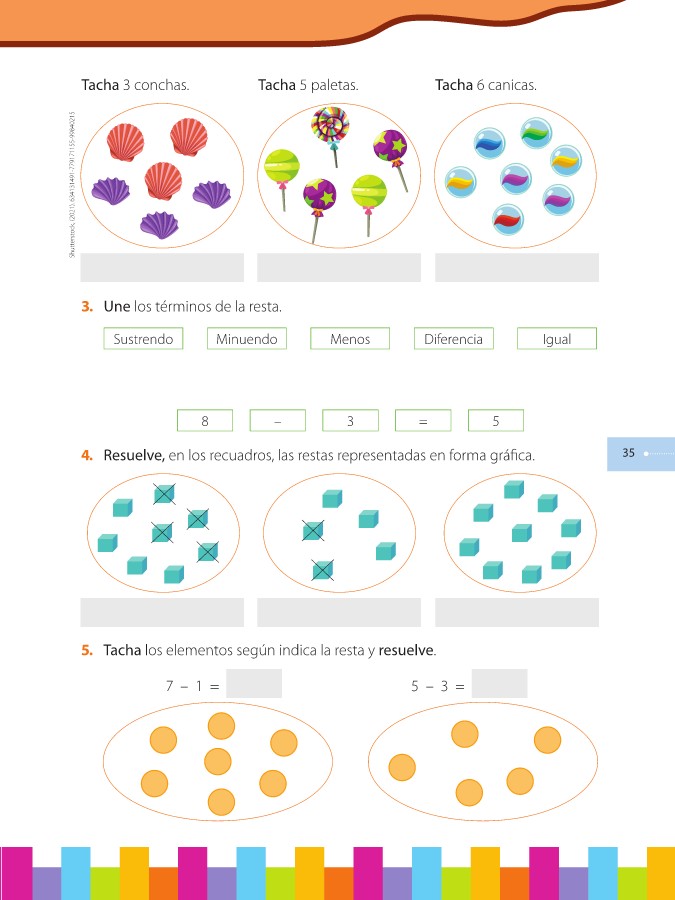Click the gray answer box under conchas

click(x=162, y=267)
